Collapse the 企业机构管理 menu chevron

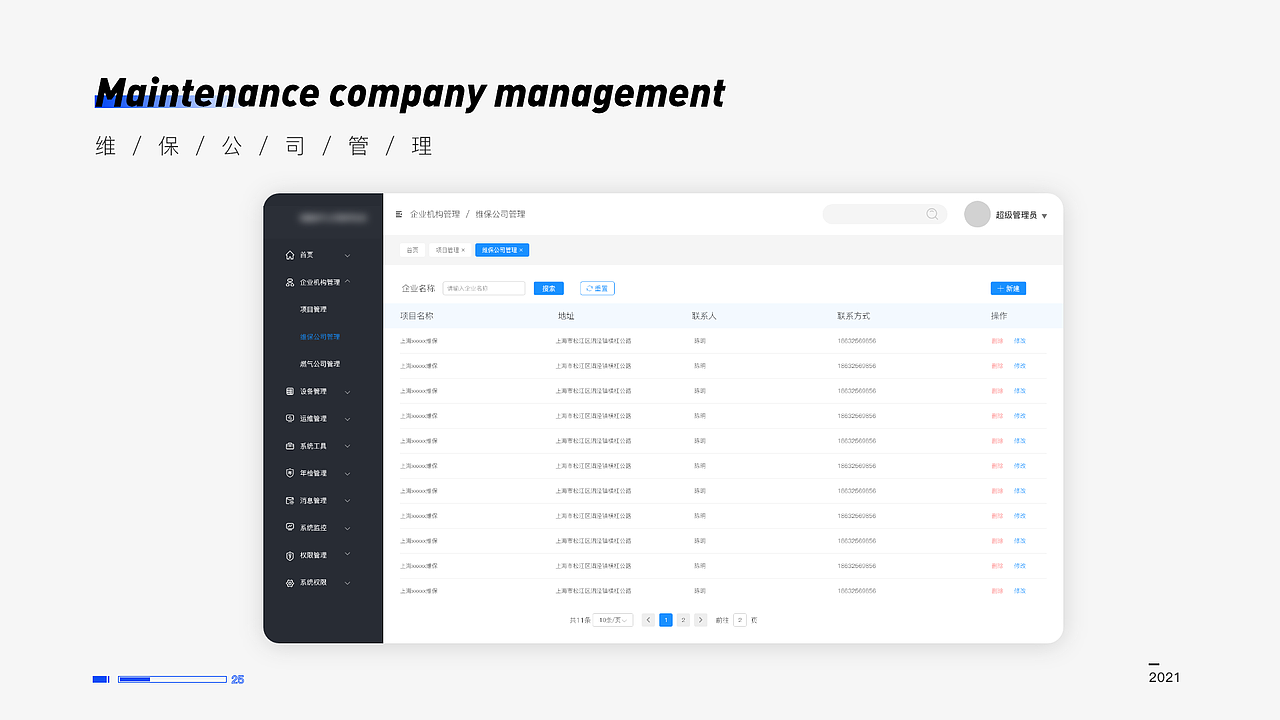[347, 282]
